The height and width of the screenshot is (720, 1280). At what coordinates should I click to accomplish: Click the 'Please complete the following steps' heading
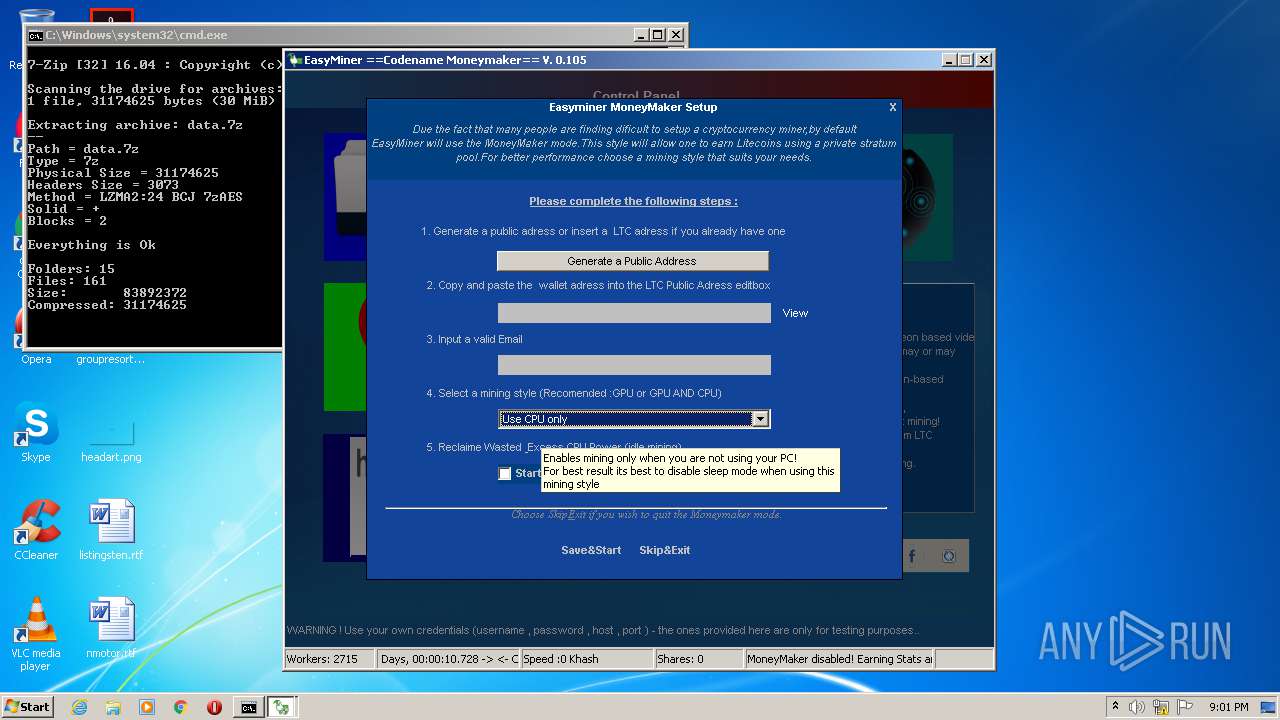coord(633,201)
